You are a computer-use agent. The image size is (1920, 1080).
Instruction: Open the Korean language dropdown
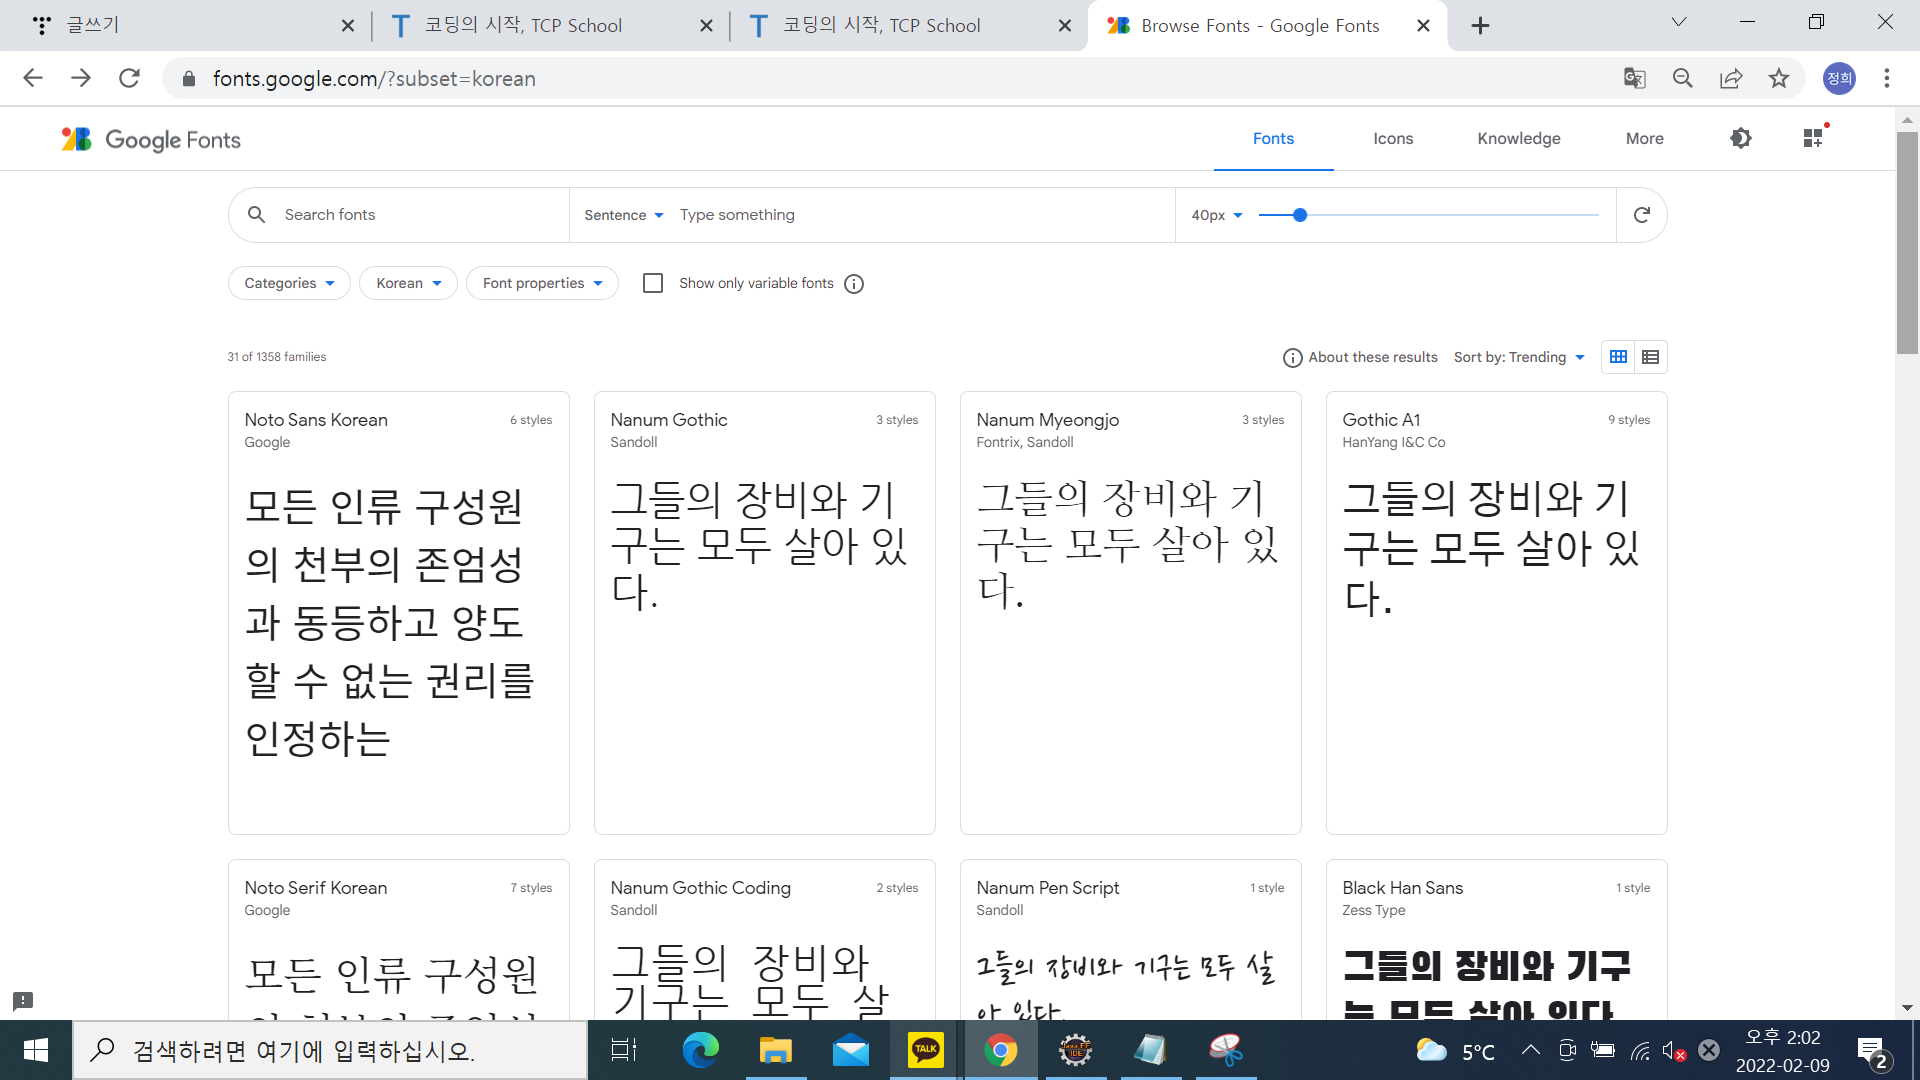(408, 283)
